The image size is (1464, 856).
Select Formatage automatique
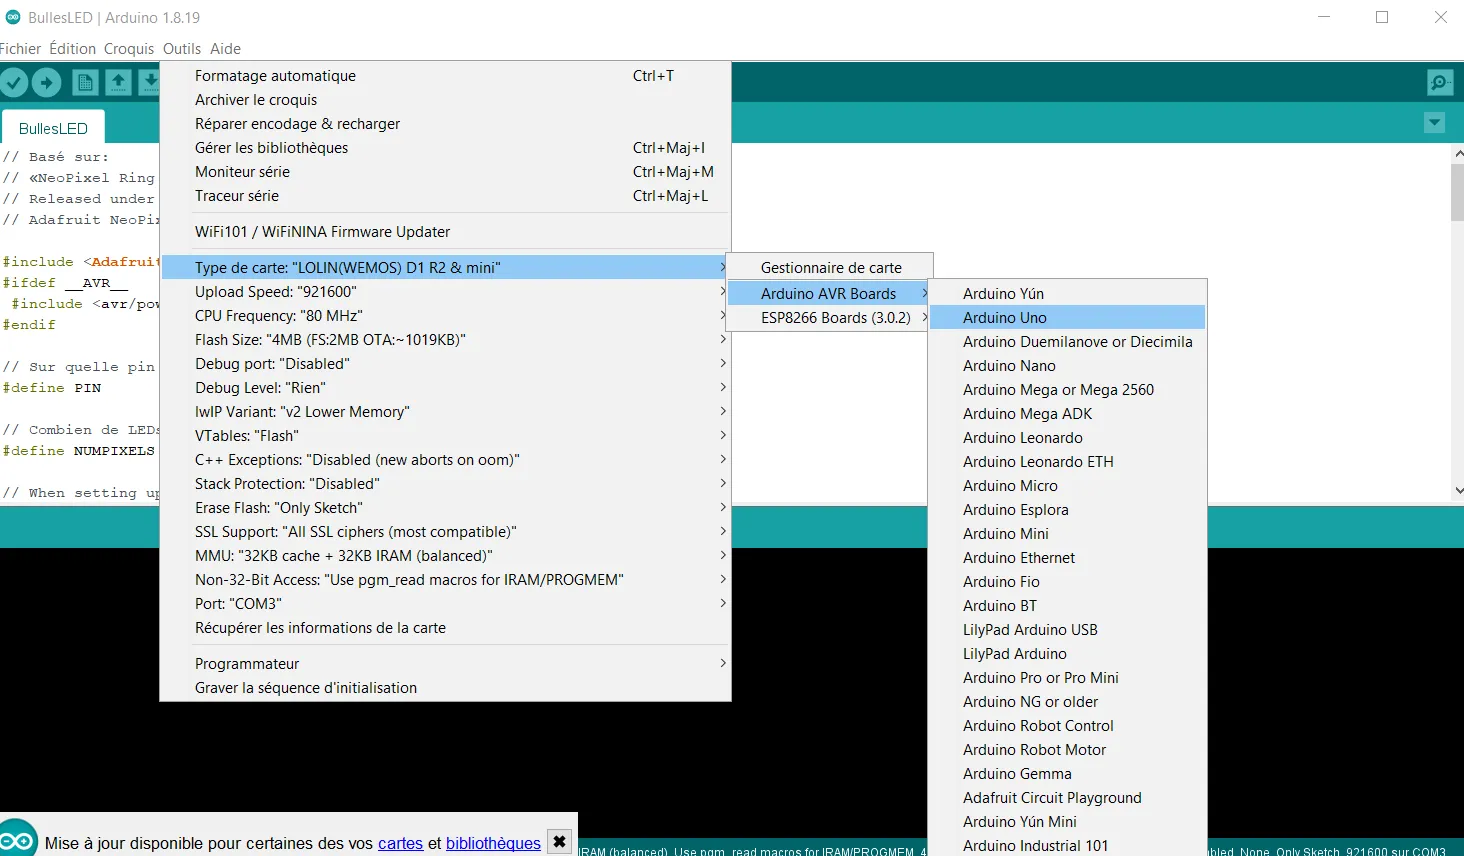tap(445, 76)
